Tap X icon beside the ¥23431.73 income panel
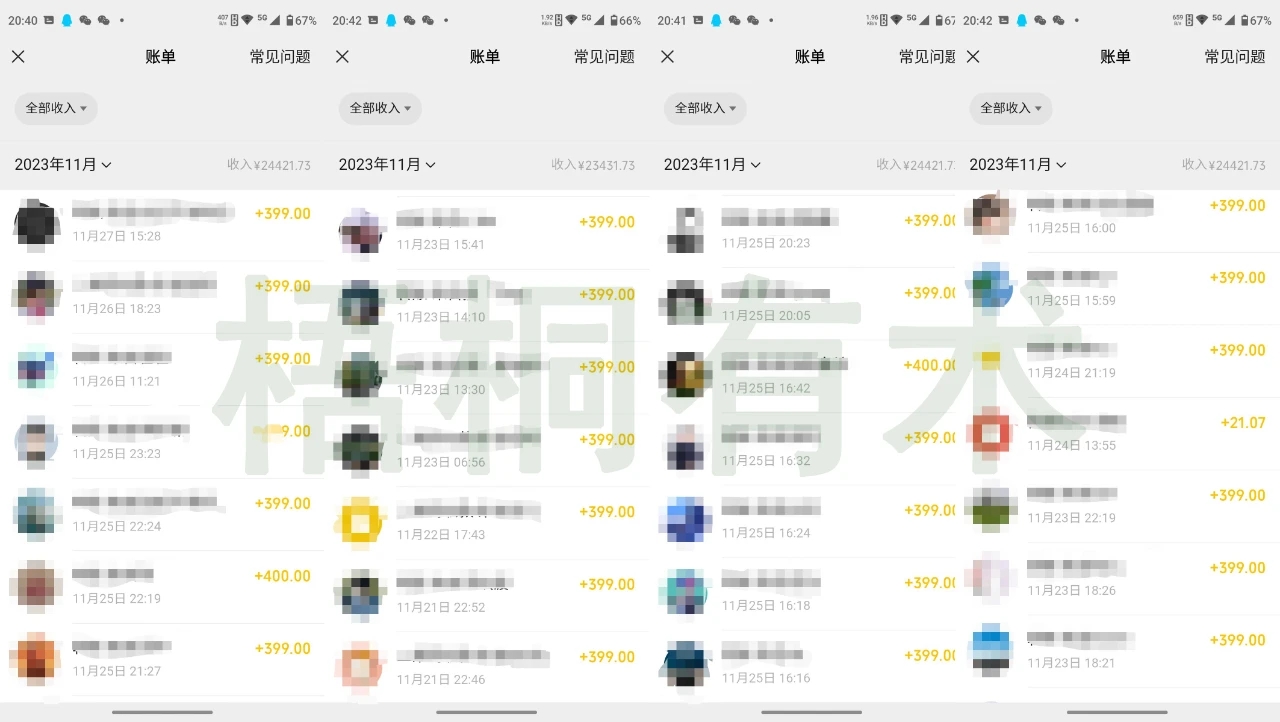1280x722 pixels. (342, 57)
